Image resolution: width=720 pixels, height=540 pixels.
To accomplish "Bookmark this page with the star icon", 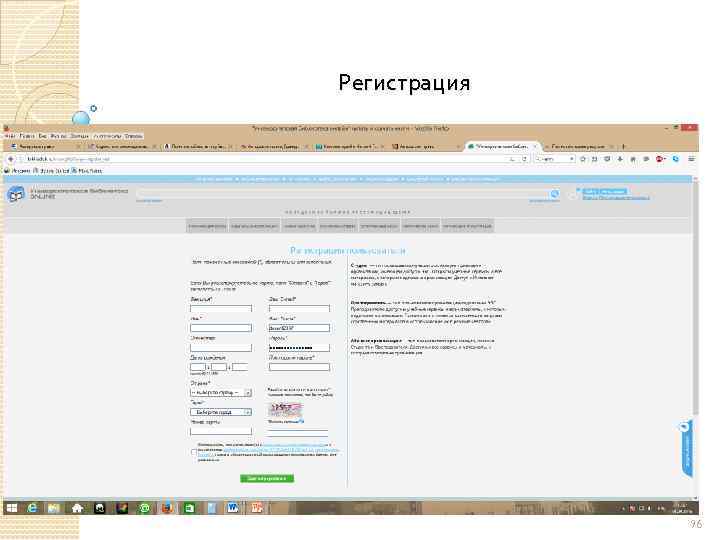I will 583,159.
